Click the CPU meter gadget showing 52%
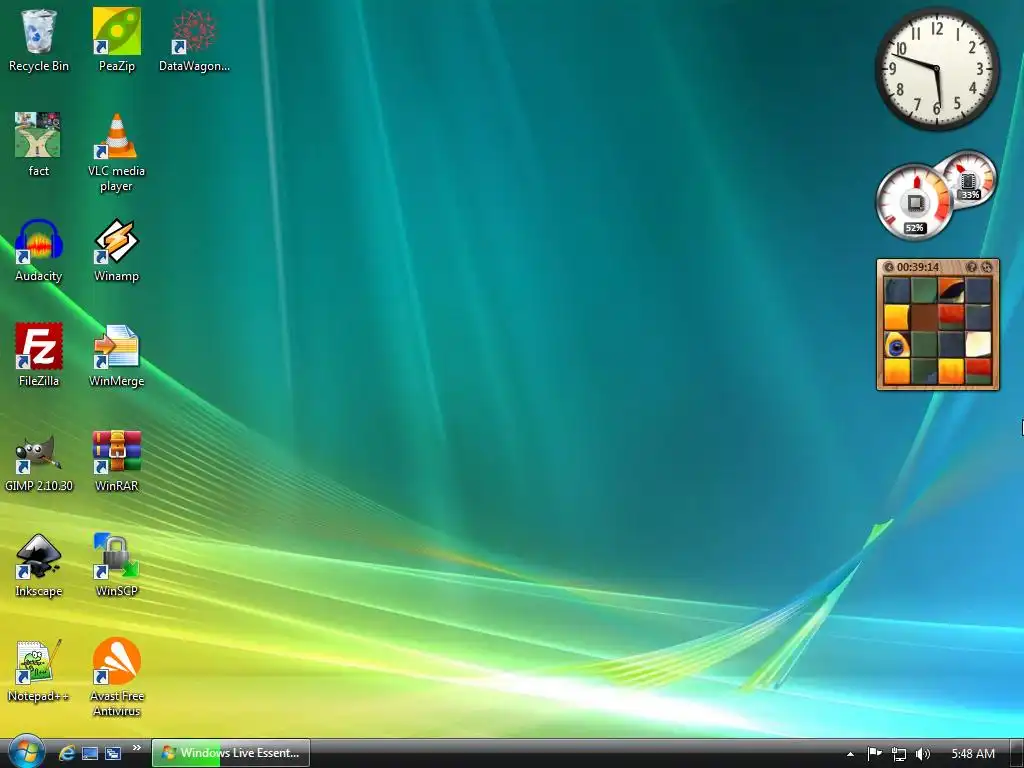 914,202
